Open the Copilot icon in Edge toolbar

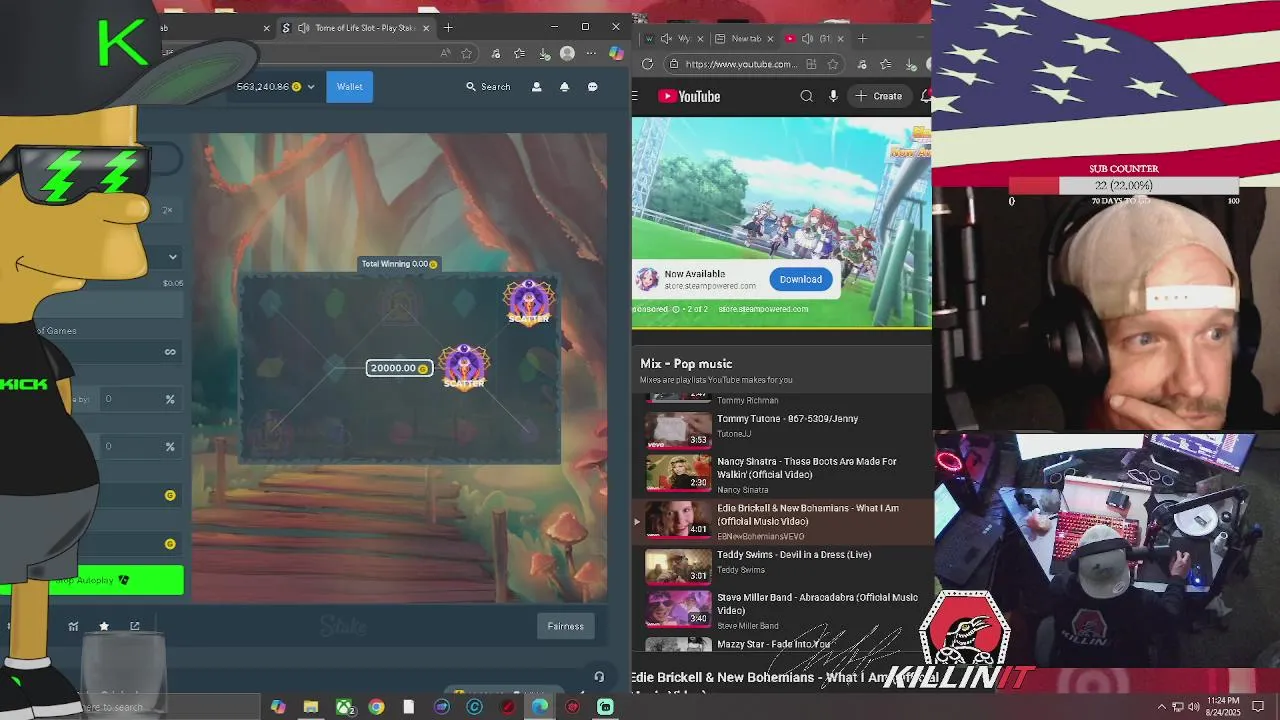coord(616,54)
